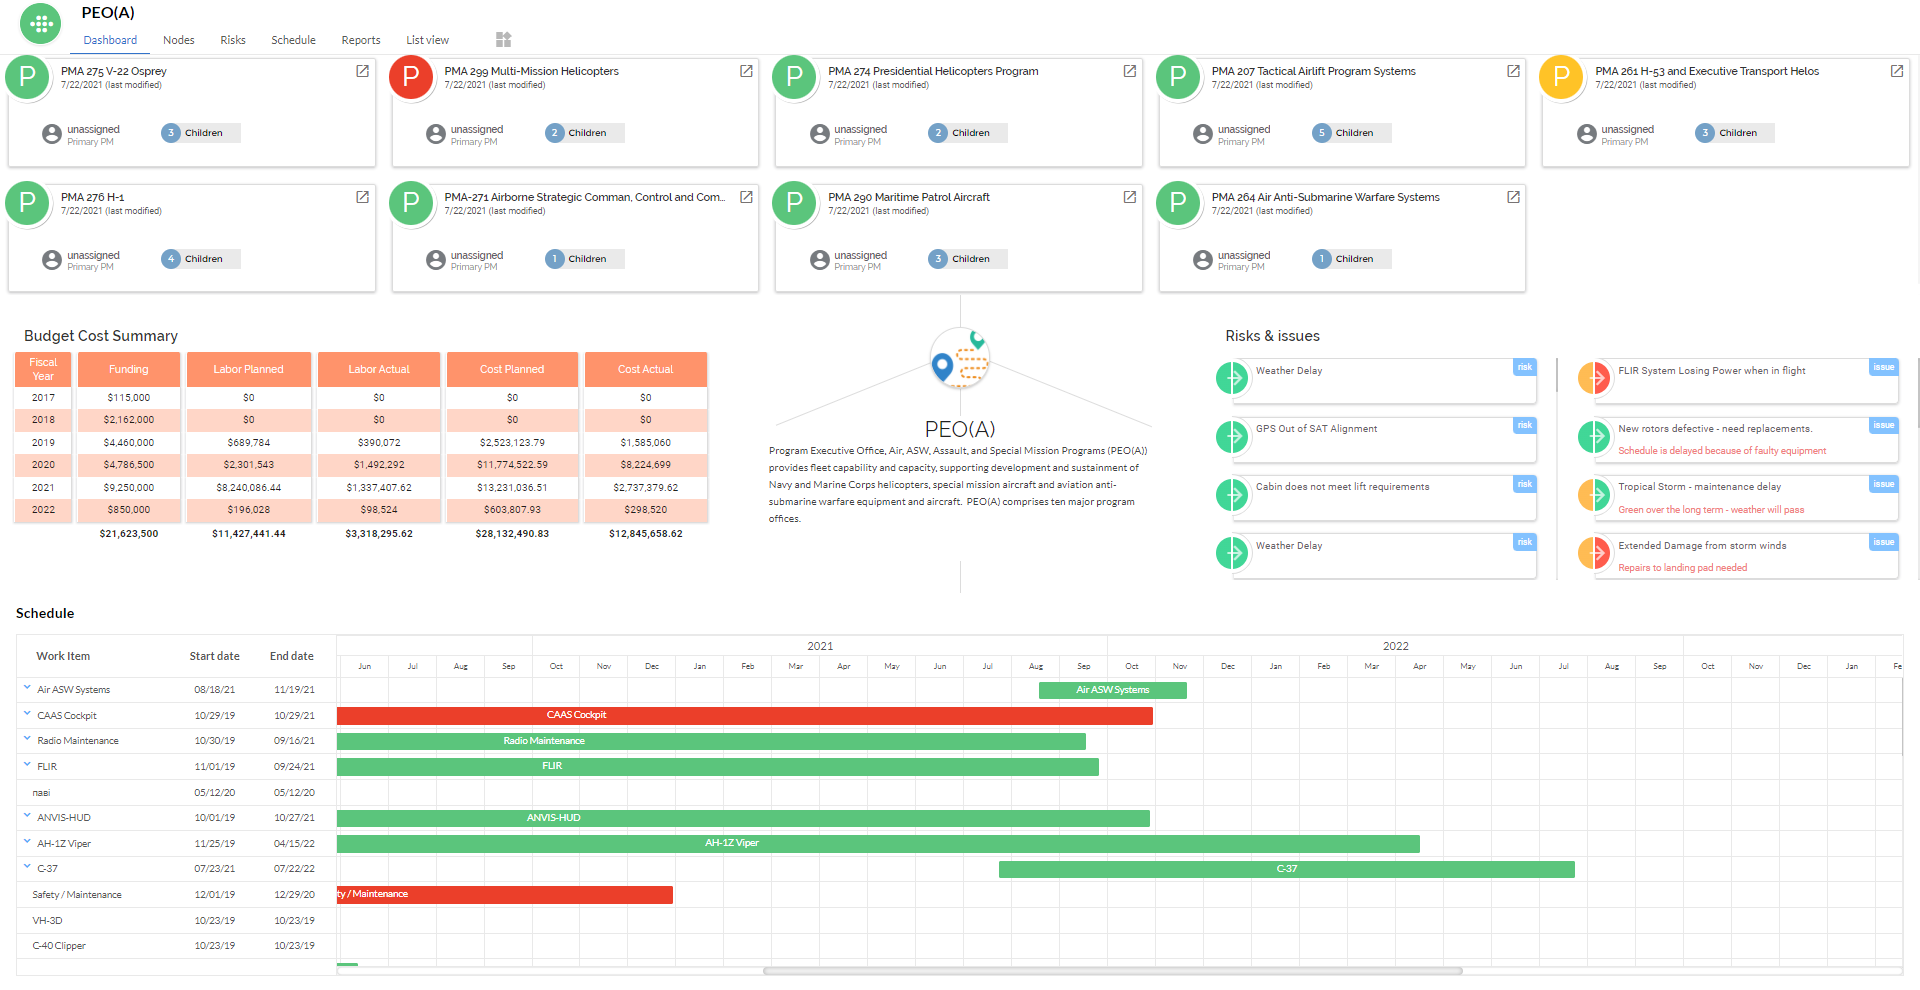Screen dimensions: 1920x990
Task: Expand the CAAS Cockpit work item
Action: click(x=27, y=714)
